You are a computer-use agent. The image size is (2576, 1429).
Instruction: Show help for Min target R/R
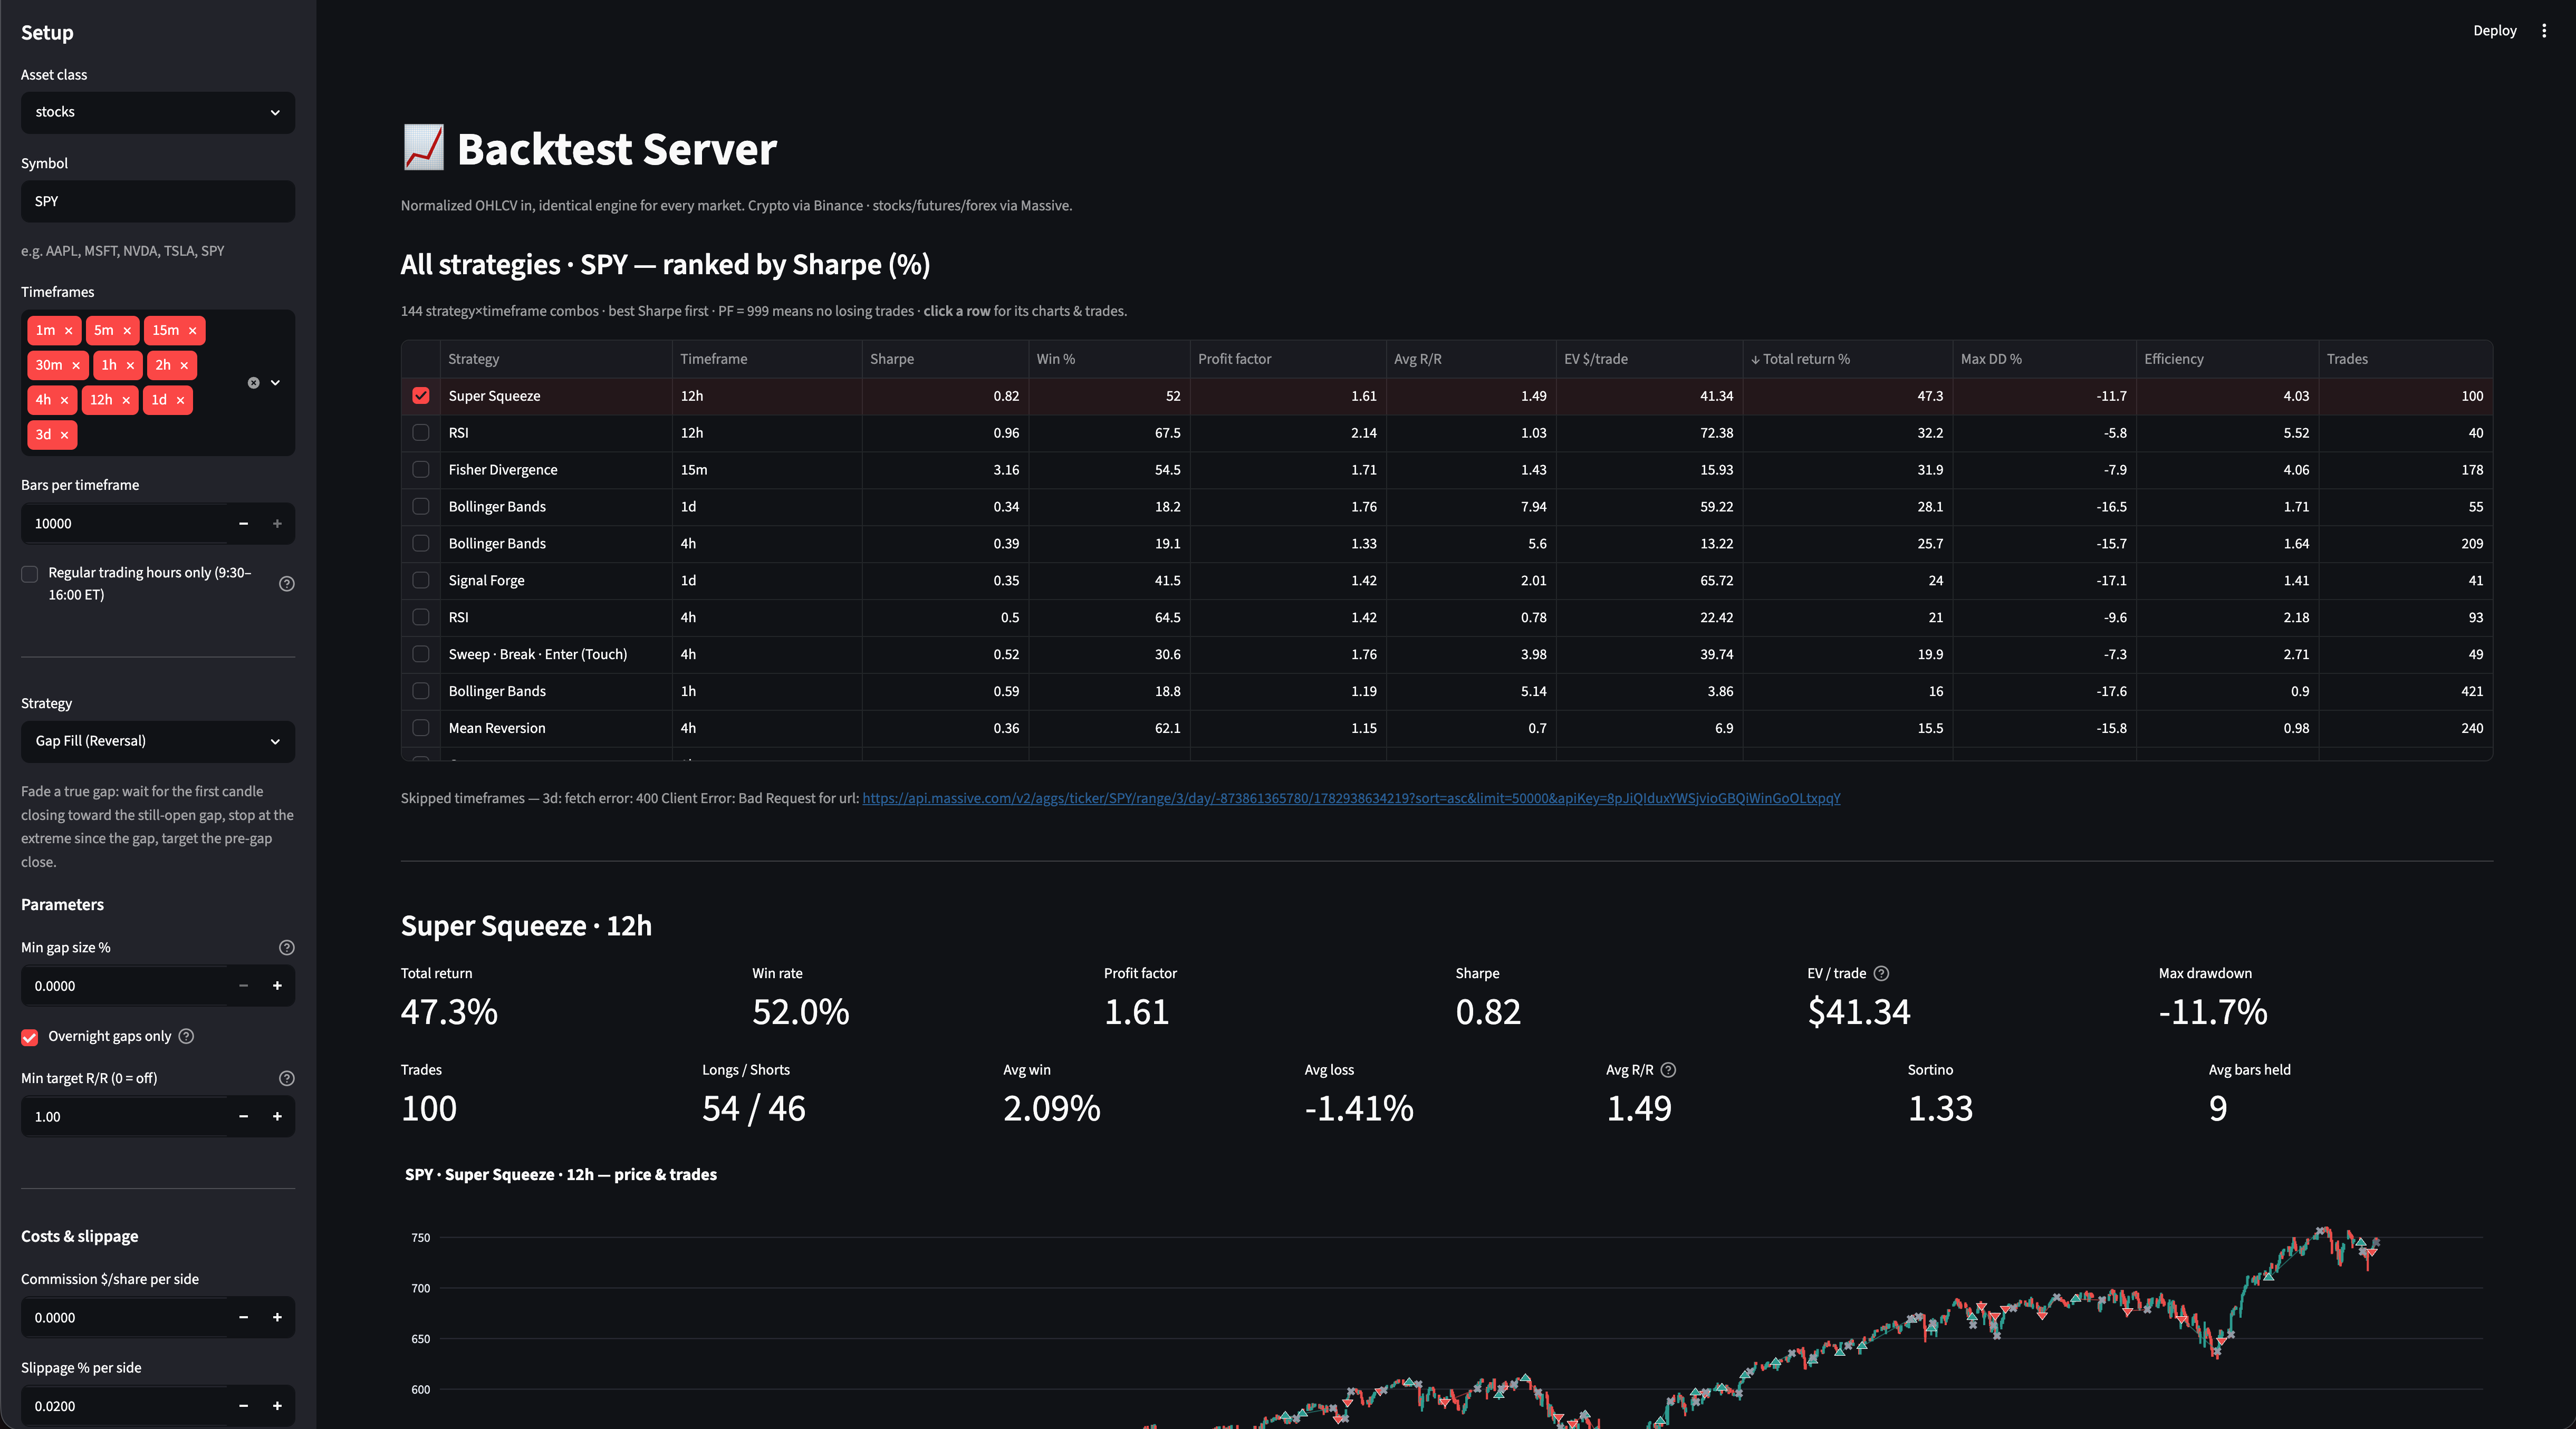pos(287,1078)
